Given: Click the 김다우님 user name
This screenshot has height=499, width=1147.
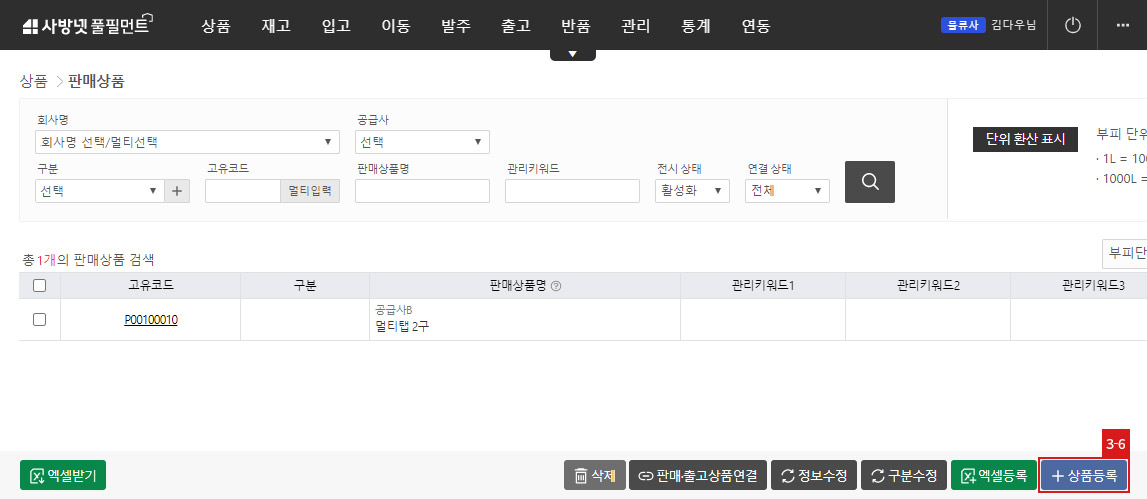Looking at the screenshot, I should pos(1014,26).
